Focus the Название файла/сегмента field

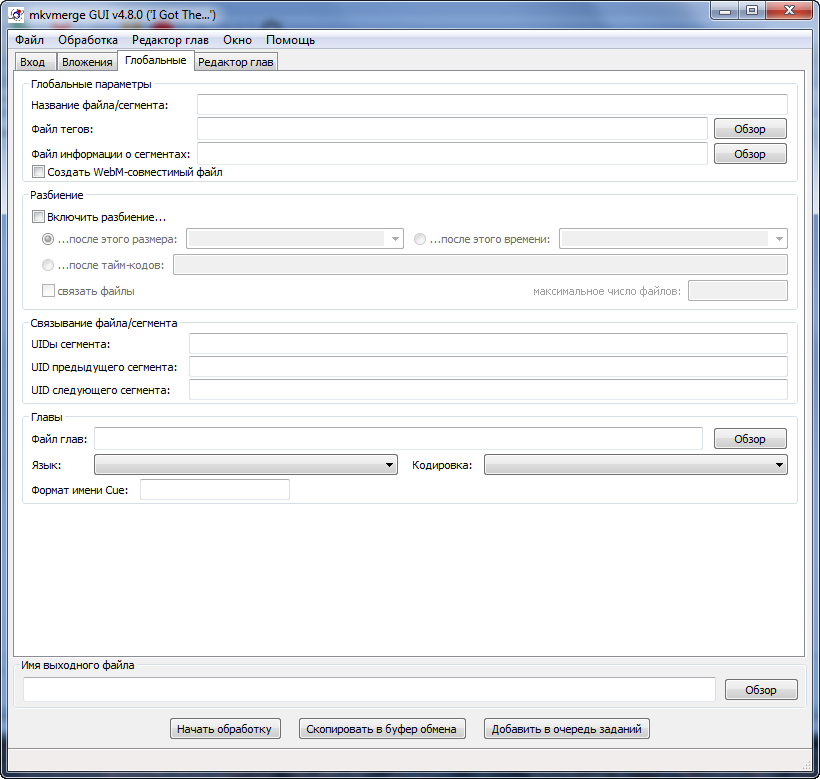[x=492, y=105]
